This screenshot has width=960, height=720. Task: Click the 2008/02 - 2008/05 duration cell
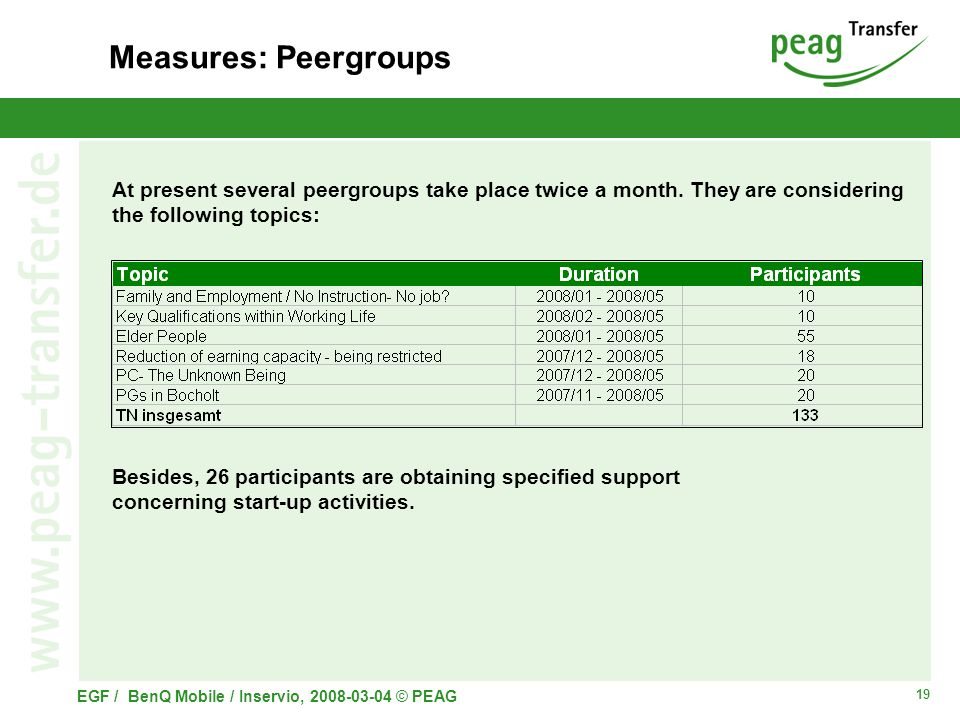599,317
